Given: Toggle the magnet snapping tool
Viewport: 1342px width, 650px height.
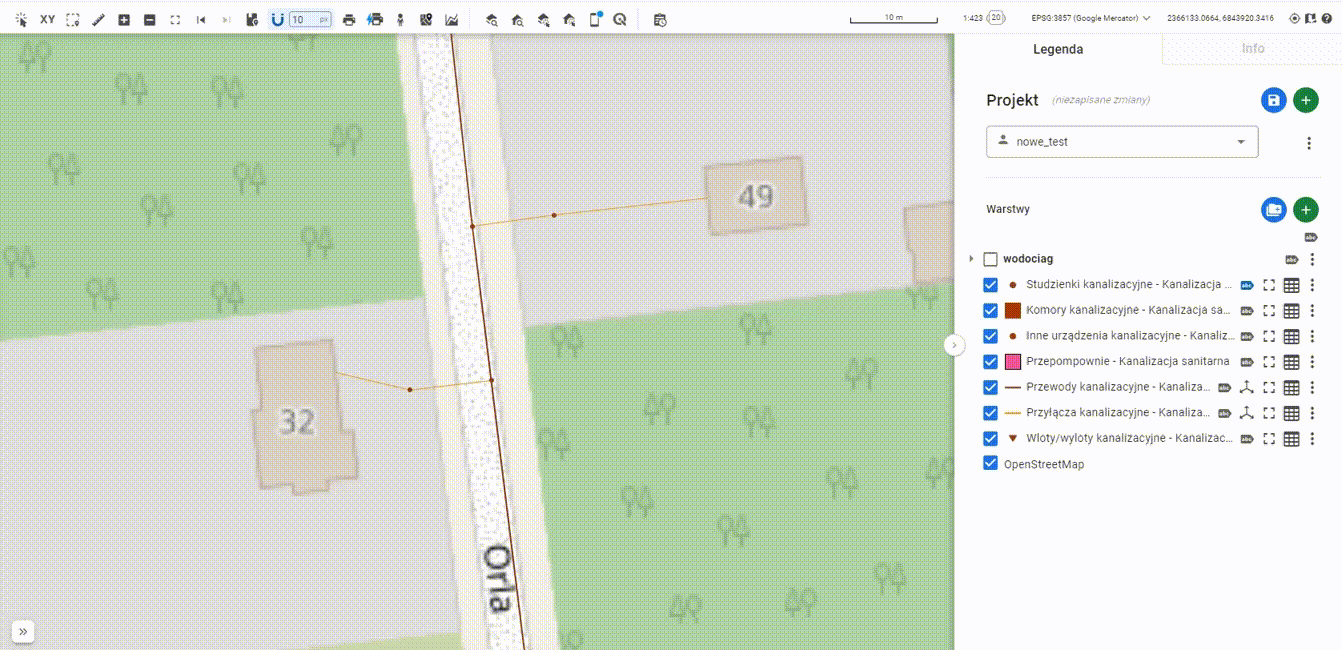Looking at the screenshot, I should click(277, 19).
